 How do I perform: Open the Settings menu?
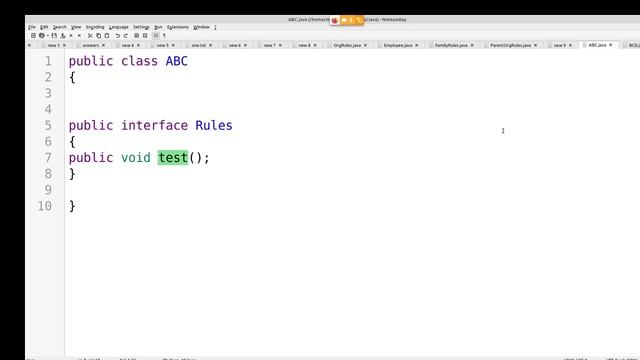click(141, 27)
